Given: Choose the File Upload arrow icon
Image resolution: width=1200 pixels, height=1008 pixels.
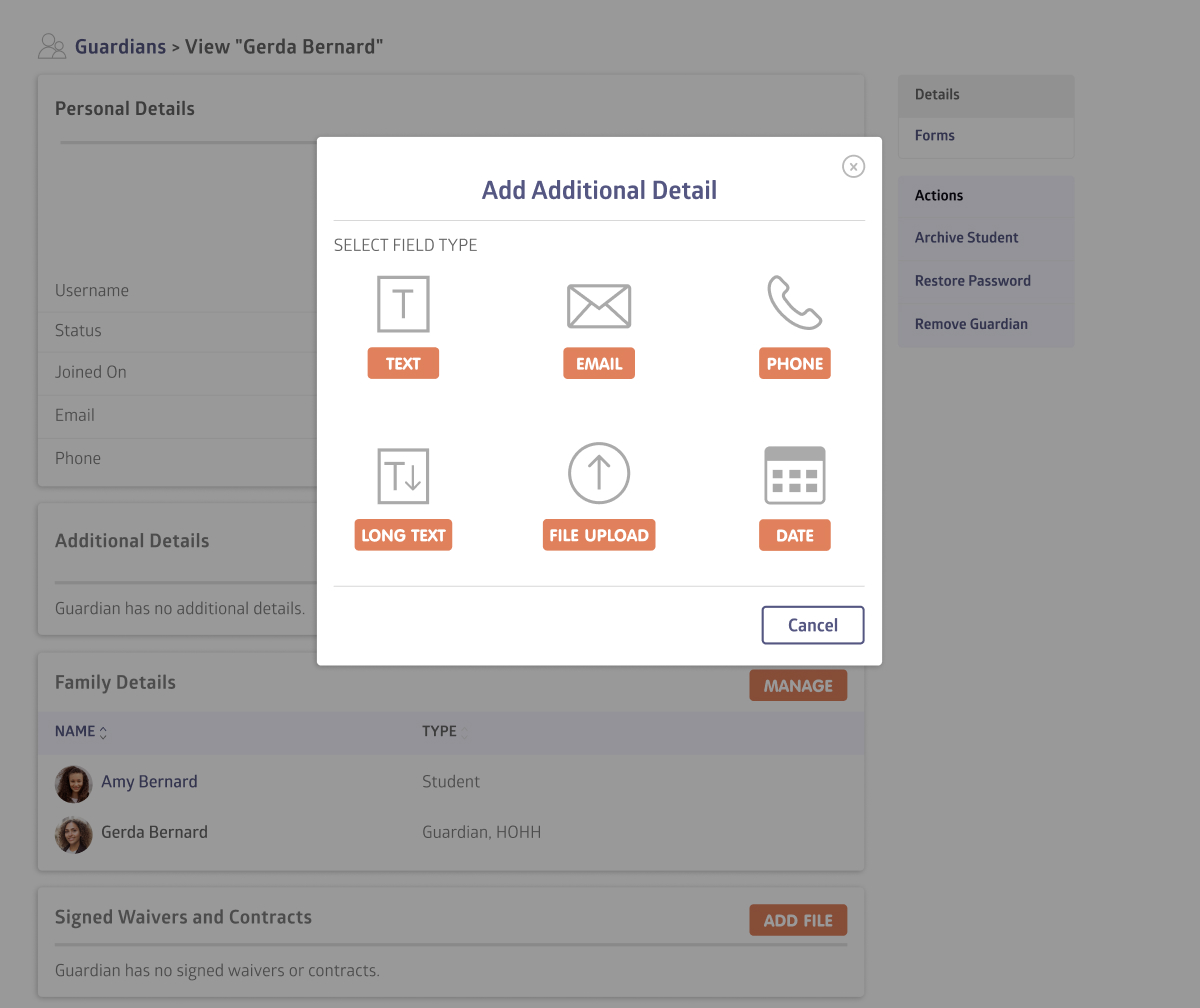Looking at the screenshot, I should click(598, 473).
